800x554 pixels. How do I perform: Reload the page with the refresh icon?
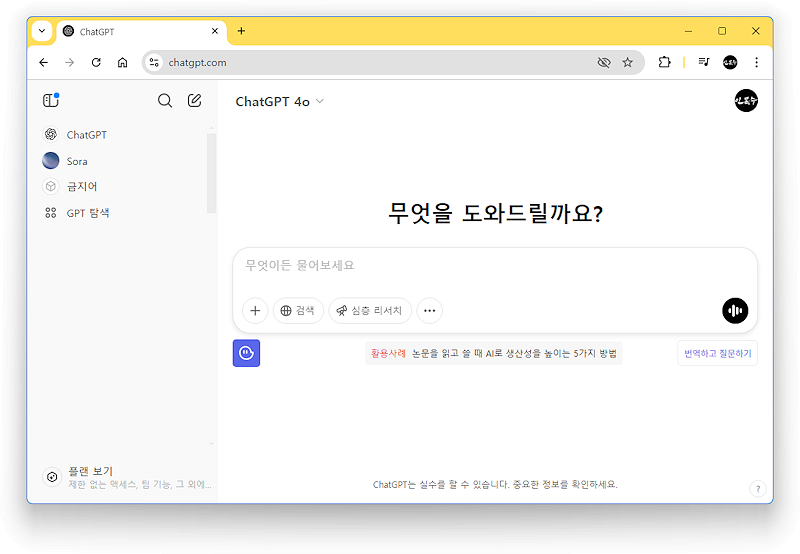click(x=96, y=62)
